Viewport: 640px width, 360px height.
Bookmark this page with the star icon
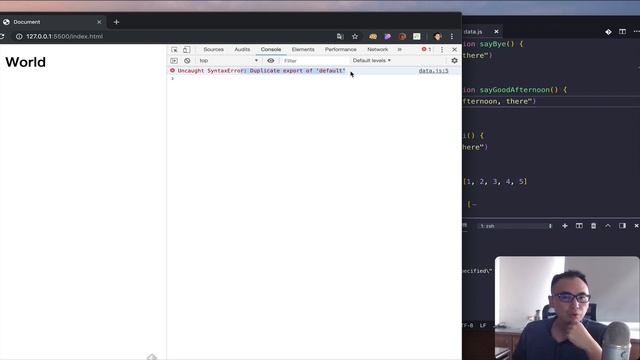(355, 36)
